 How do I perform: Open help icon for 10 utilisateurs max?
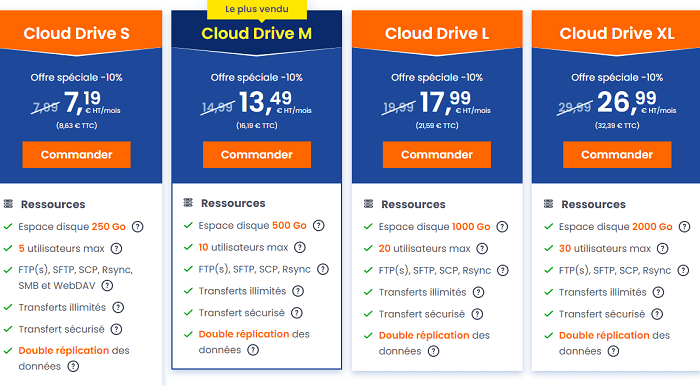(x=300, y=247)
